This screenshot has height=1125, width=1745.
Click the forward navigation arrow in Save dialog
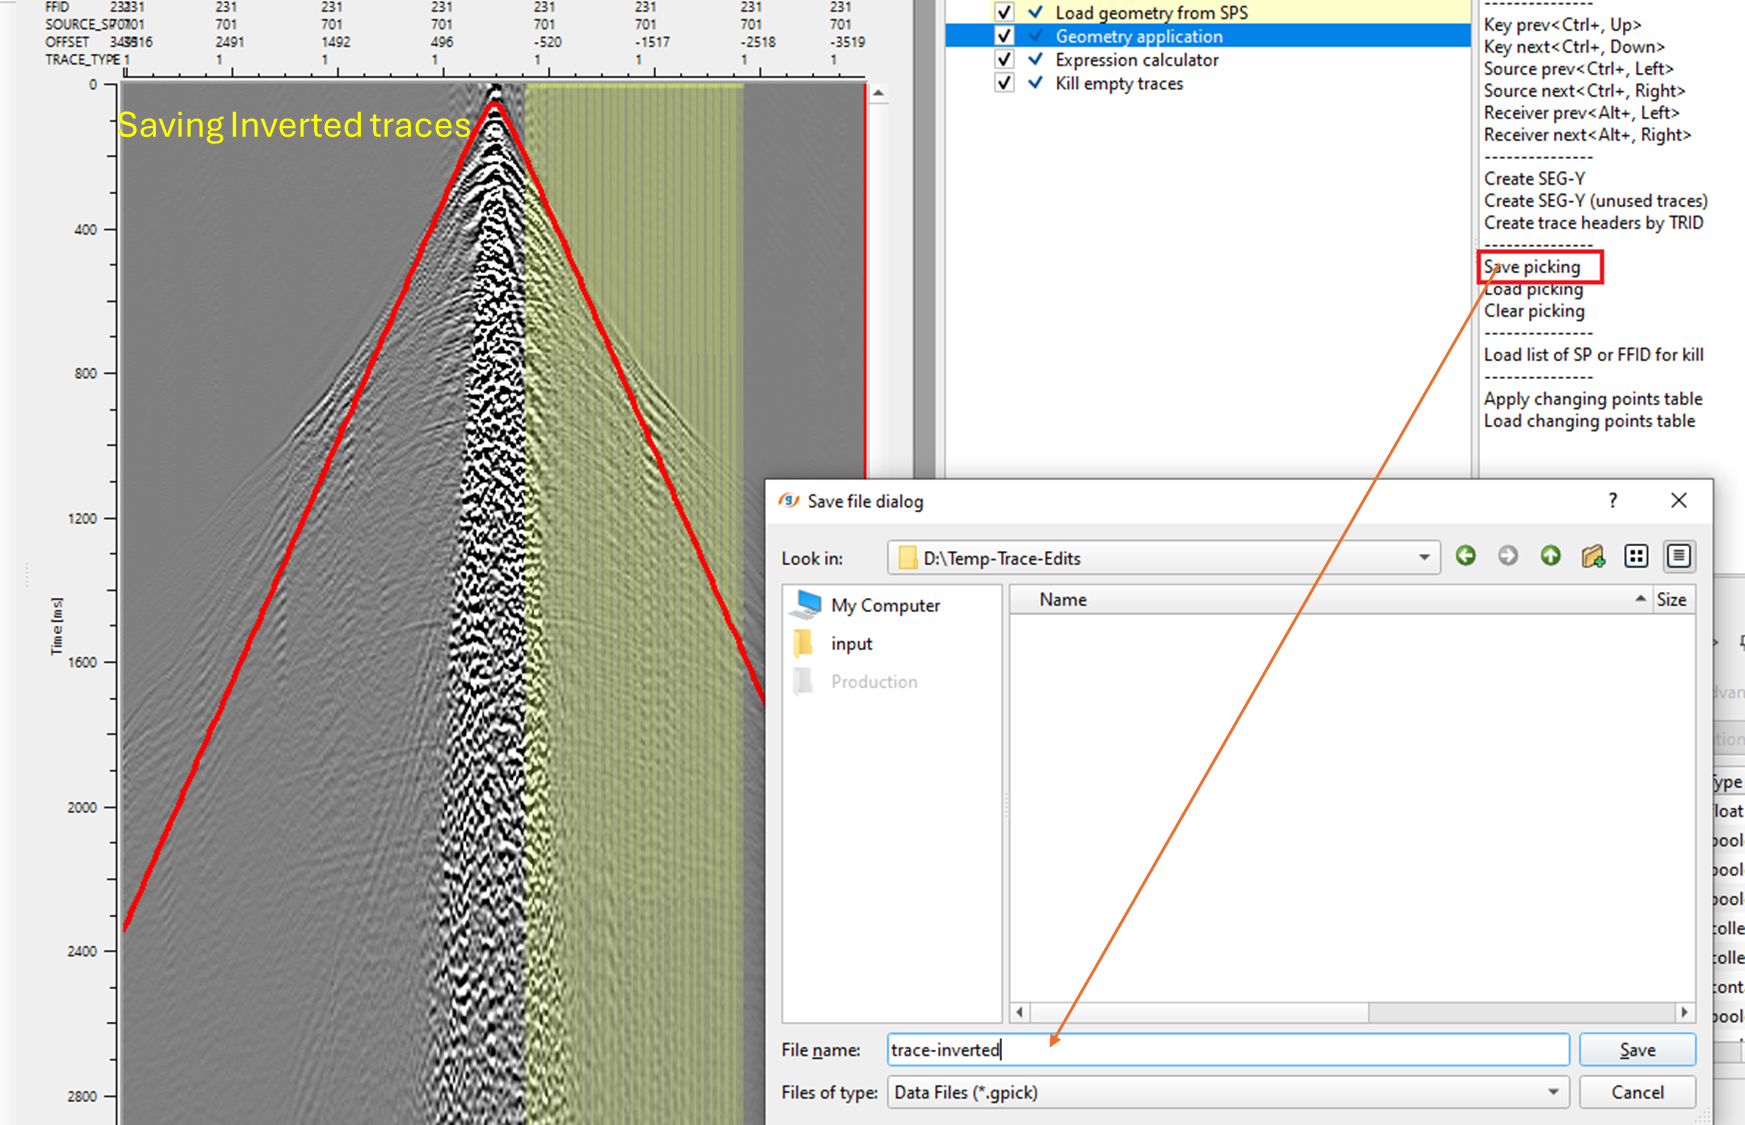click(x=1508, y=556)
